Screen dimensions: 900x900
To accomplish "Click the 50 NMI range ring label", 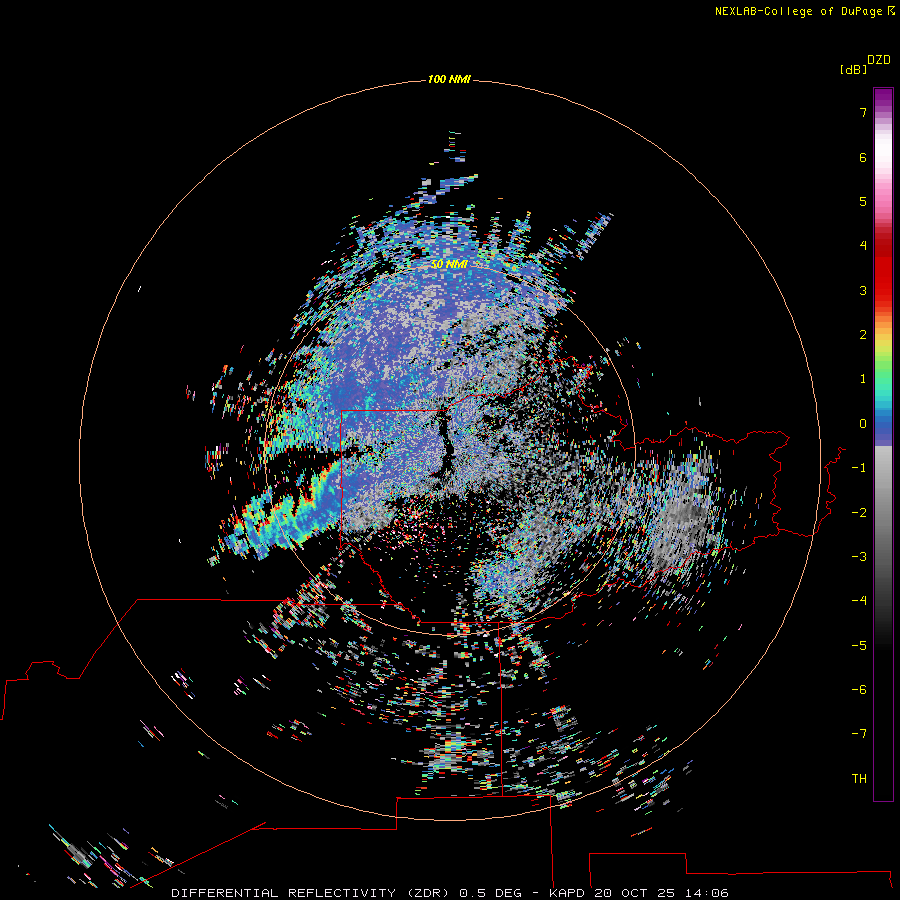I will tap(449, 264).
